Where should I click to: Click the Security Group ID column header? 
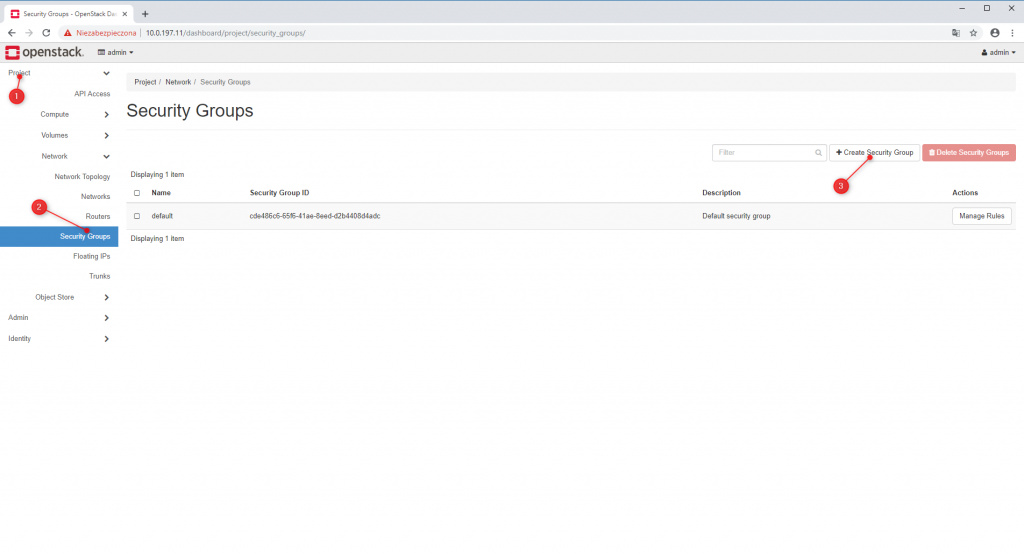[x=280, y=193]
